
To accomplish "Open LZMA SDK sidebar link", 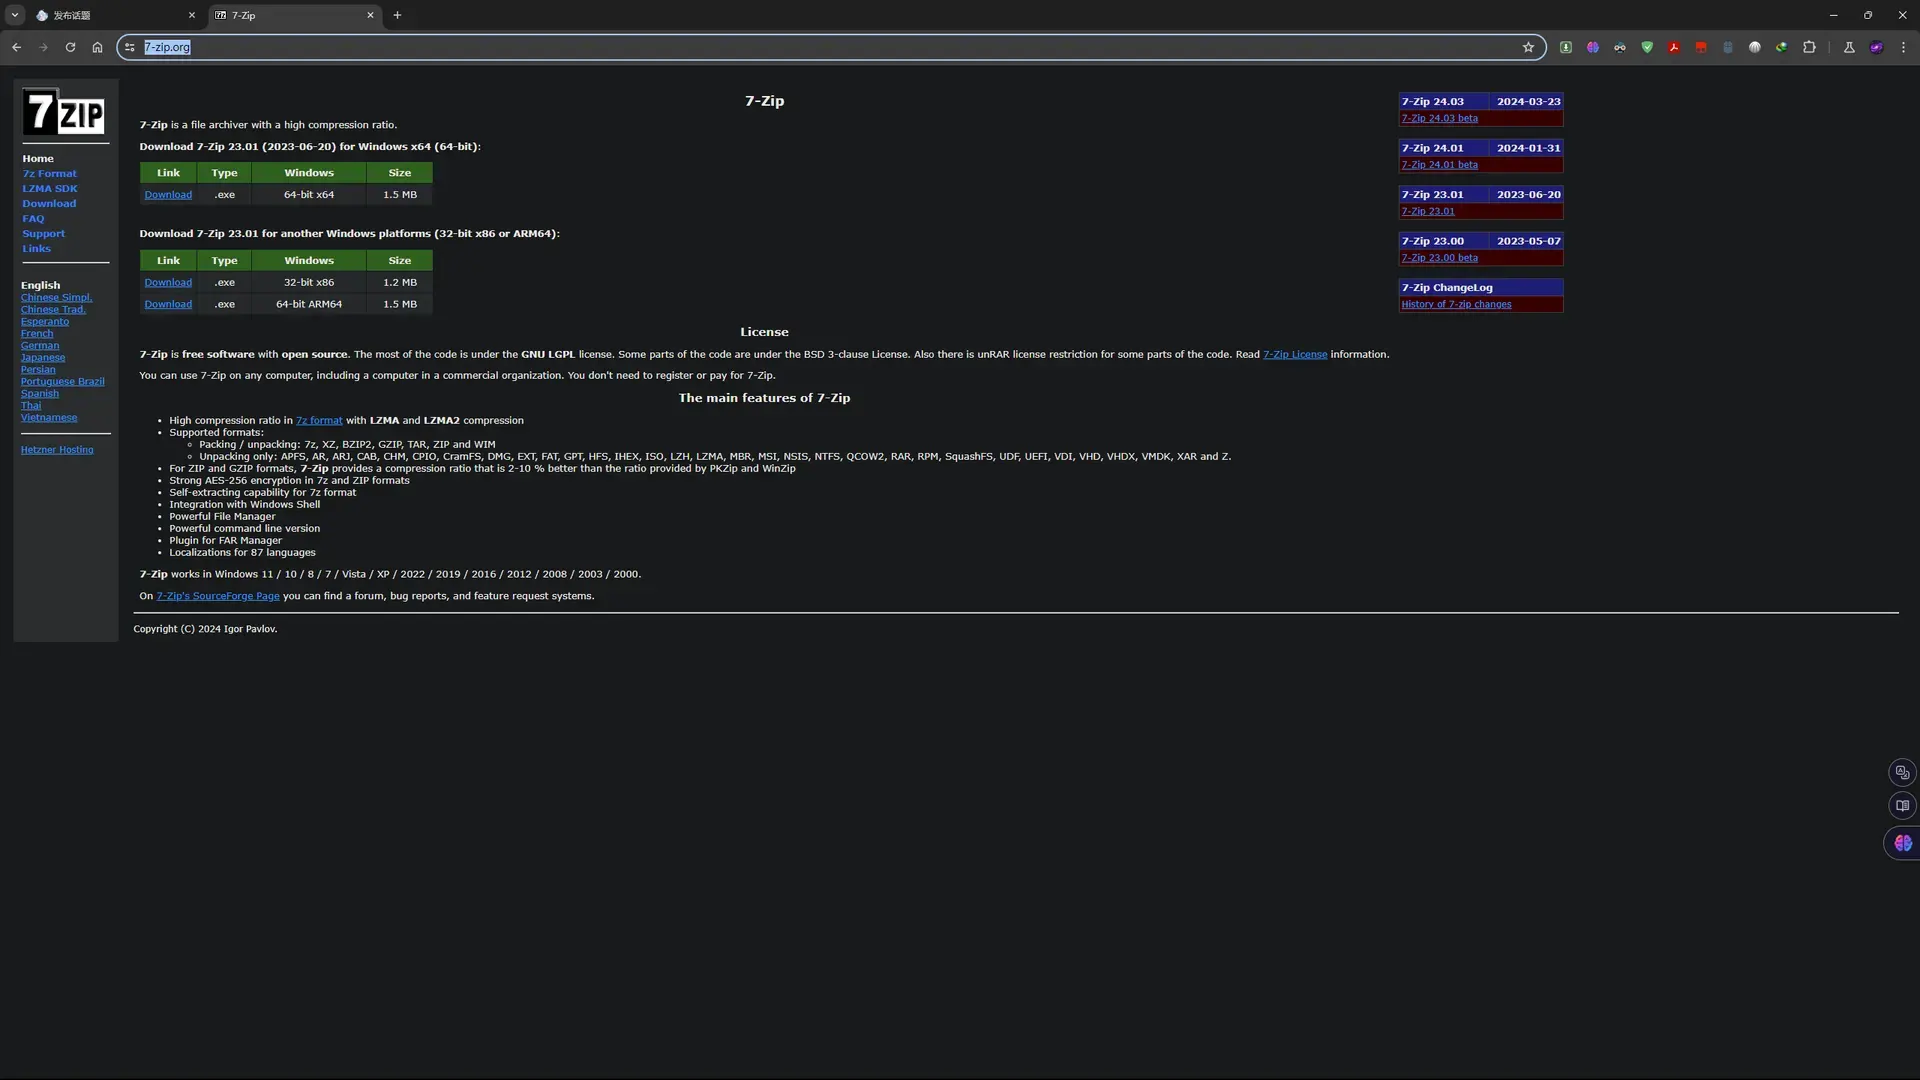I will tap(49, 189).
